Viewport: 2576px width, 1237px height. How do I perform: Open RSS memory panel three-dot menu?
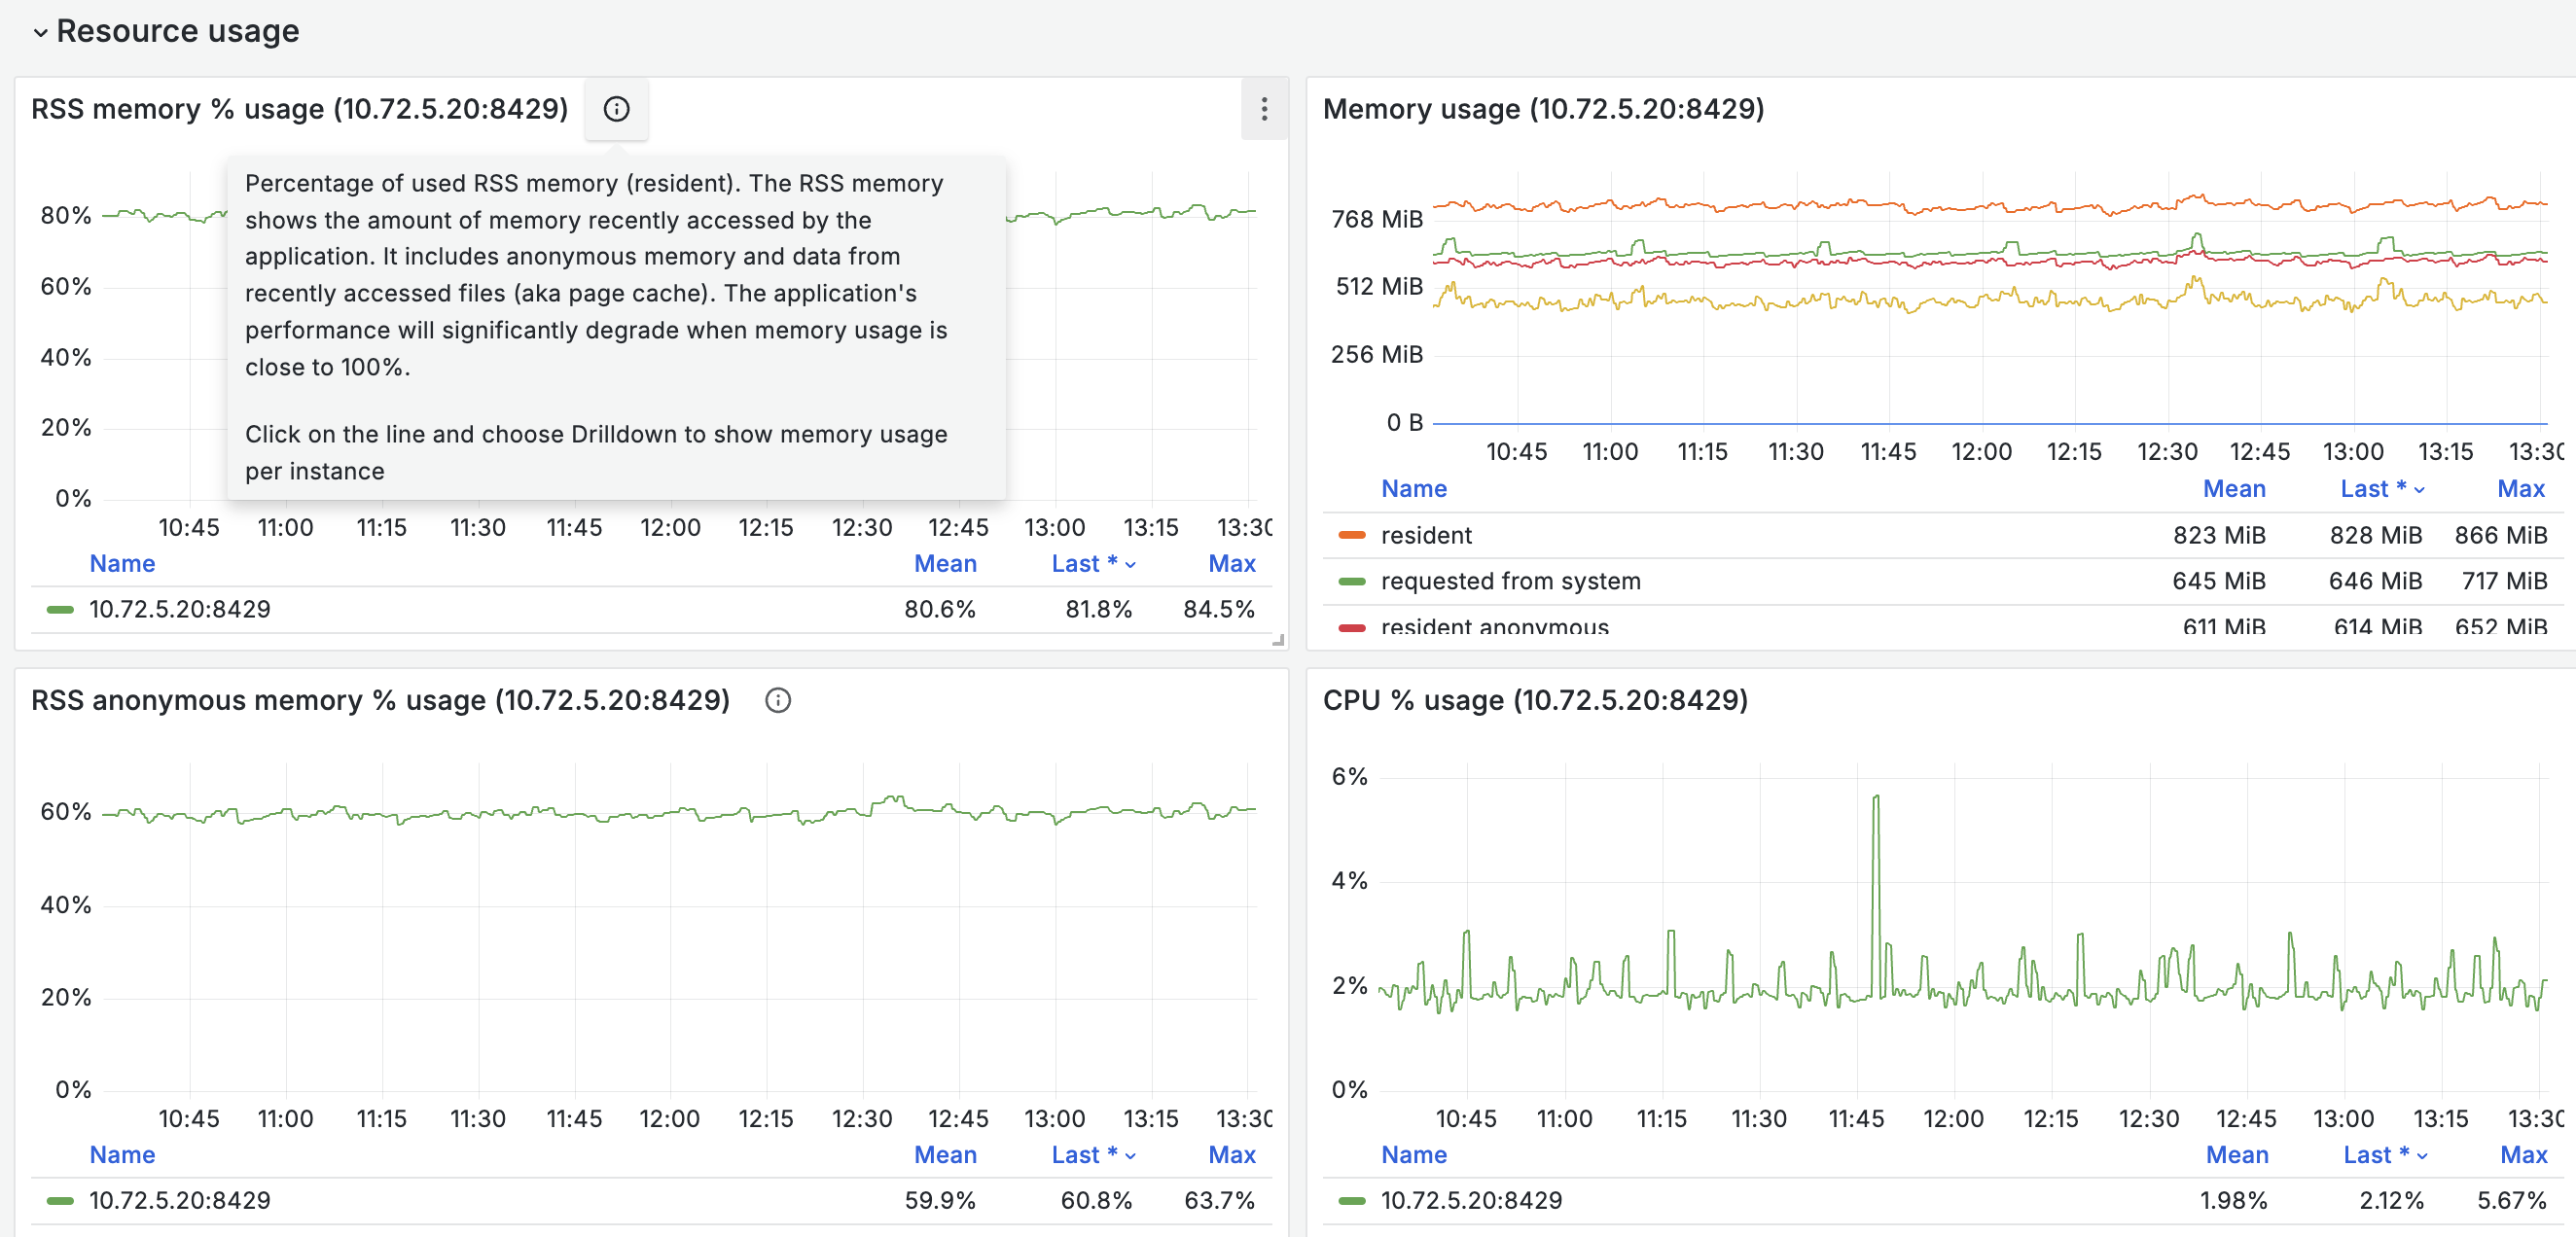(x=1264, y=109)
